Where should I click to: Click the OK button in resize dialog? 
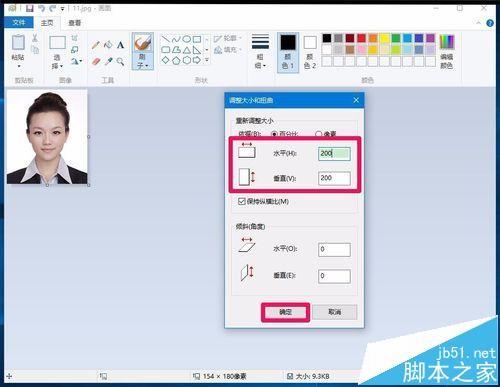[x=285, y=312]
